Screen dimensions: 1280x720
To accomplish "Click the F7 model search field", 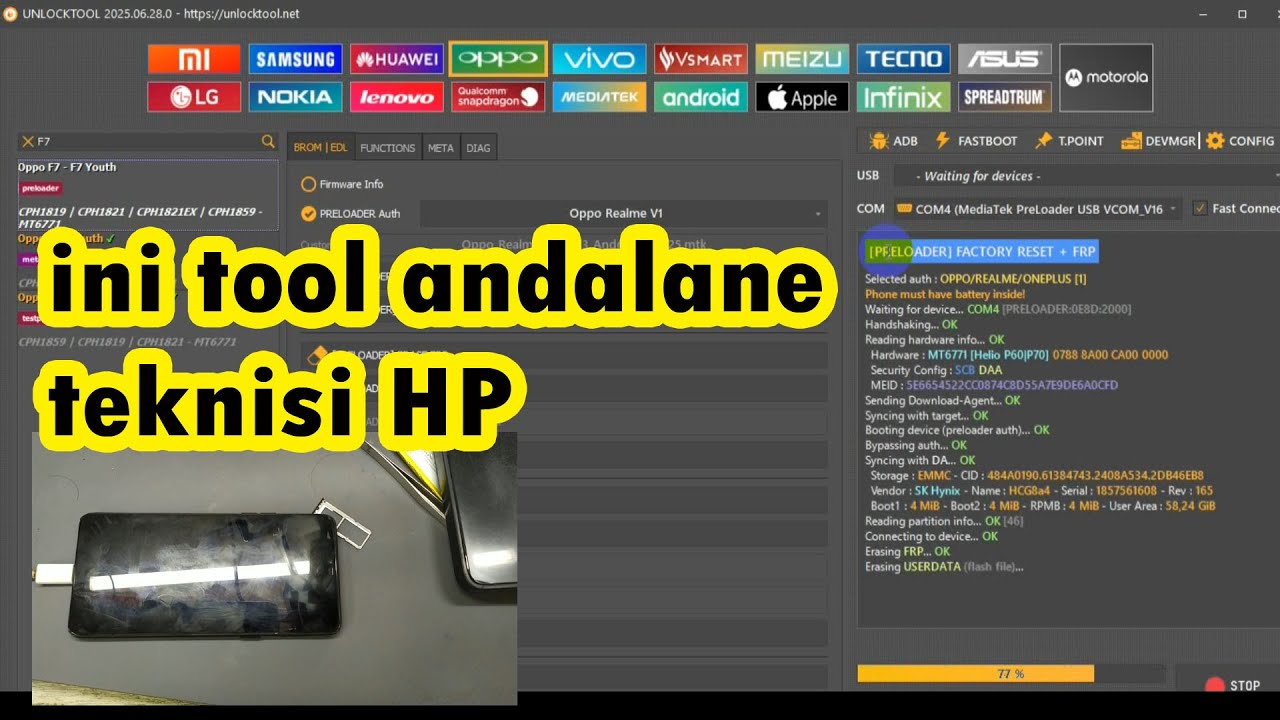I will pyautogui.click(x=147, y=141).
